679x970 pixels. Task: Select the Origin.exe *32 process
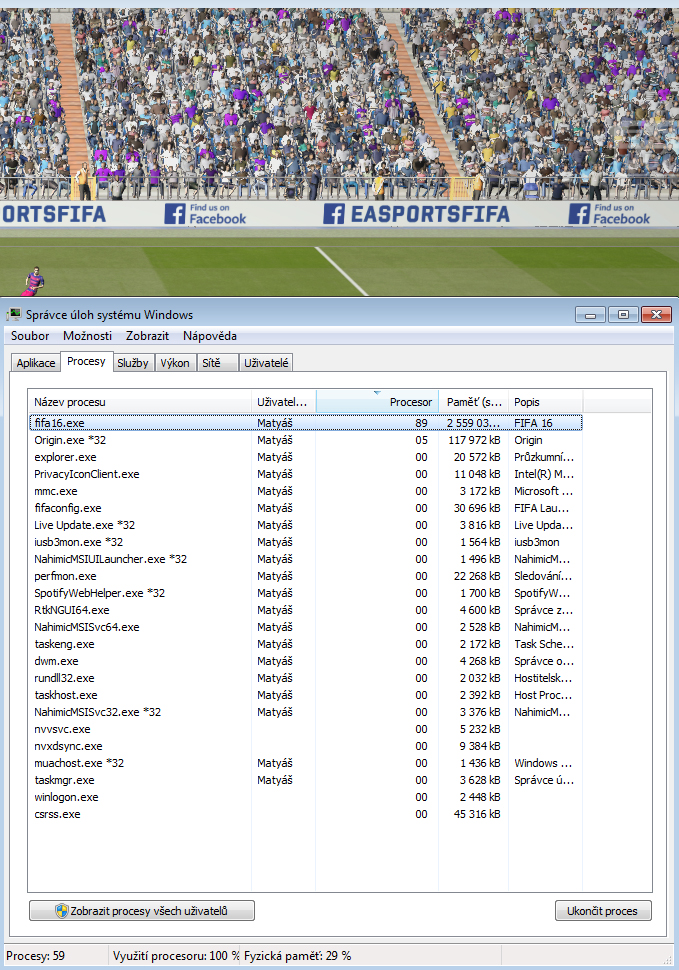(305, 440)
